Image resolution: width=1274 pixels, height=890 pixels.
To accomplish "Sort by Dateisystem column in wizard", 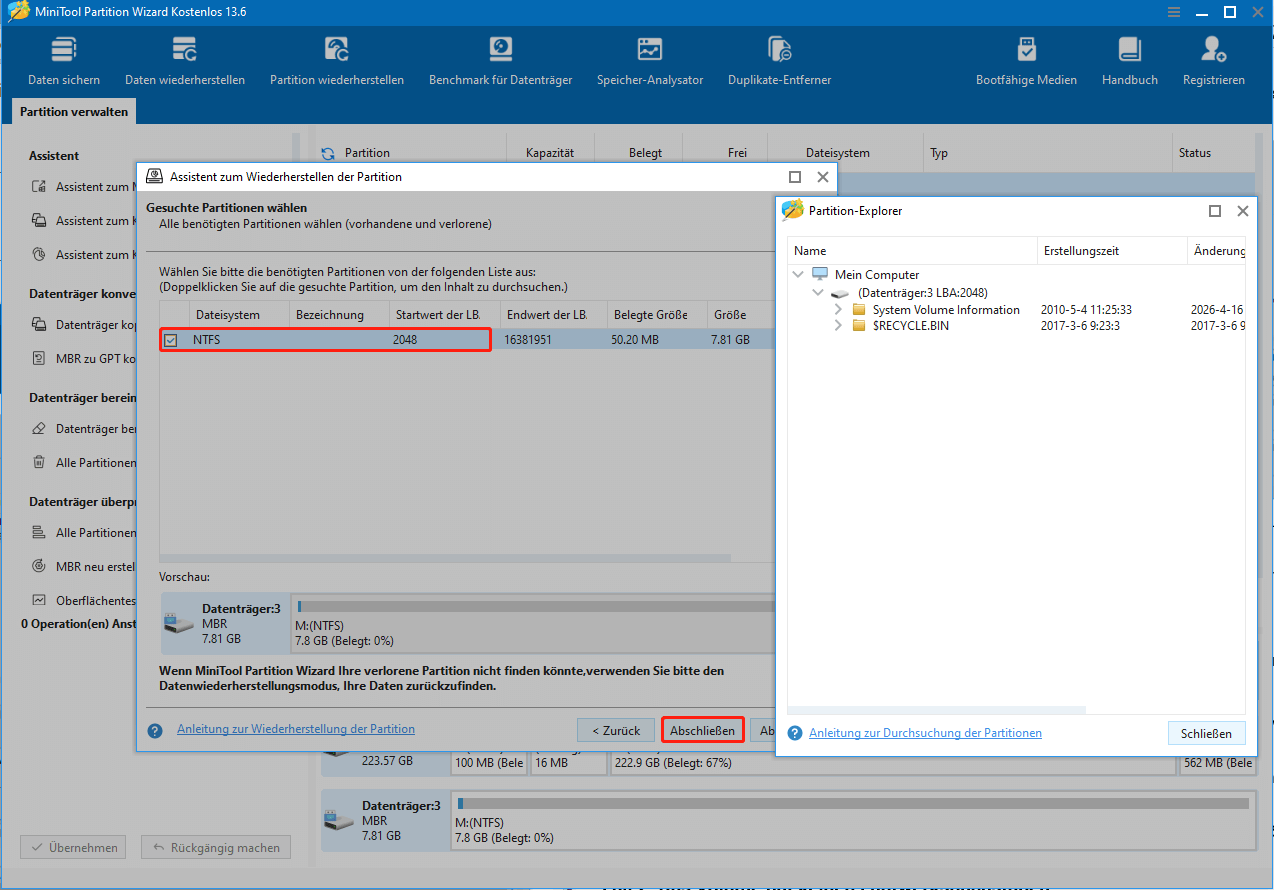I will click(x=239, y=314).
